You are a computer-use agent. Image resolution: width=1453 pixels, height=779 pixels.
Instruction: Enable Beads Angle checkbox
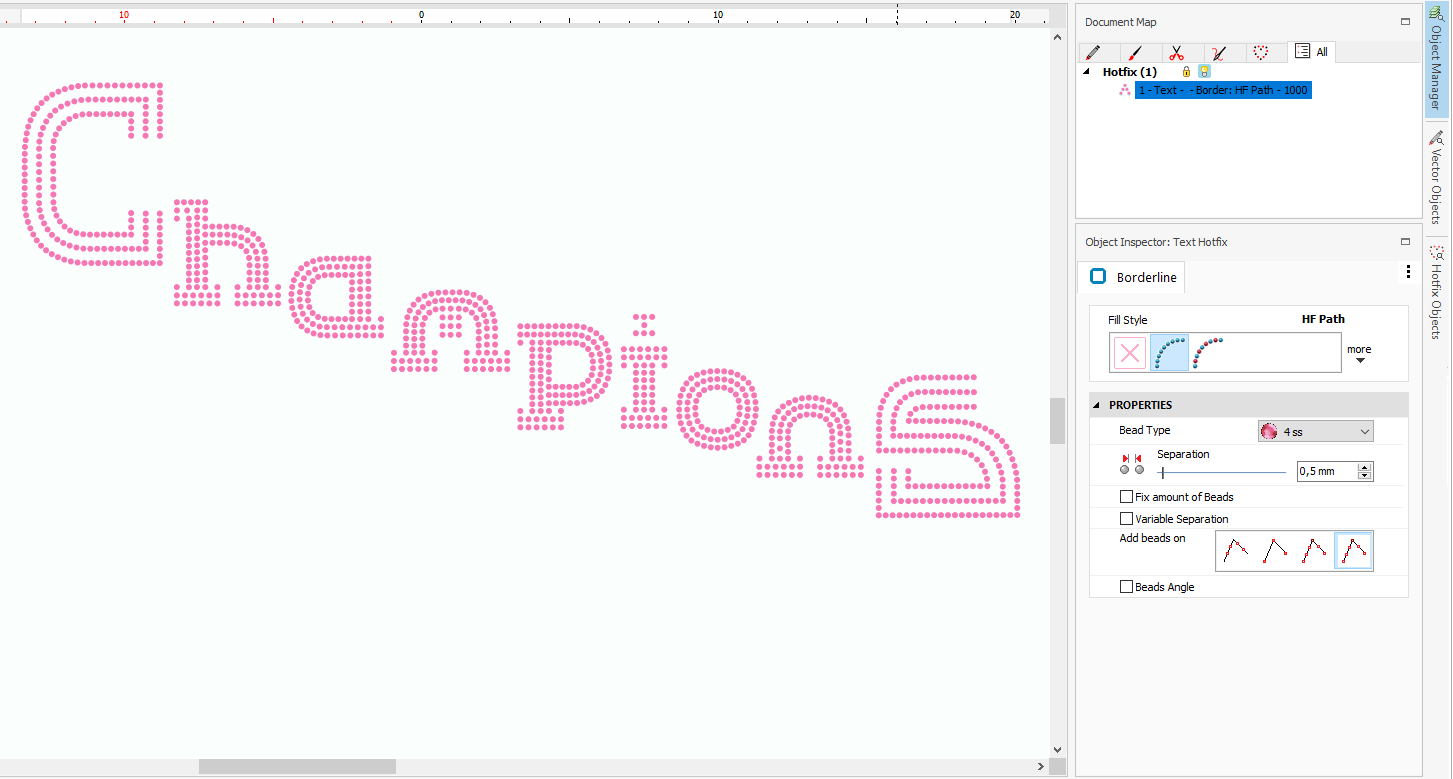click(x=1127, y=587)
